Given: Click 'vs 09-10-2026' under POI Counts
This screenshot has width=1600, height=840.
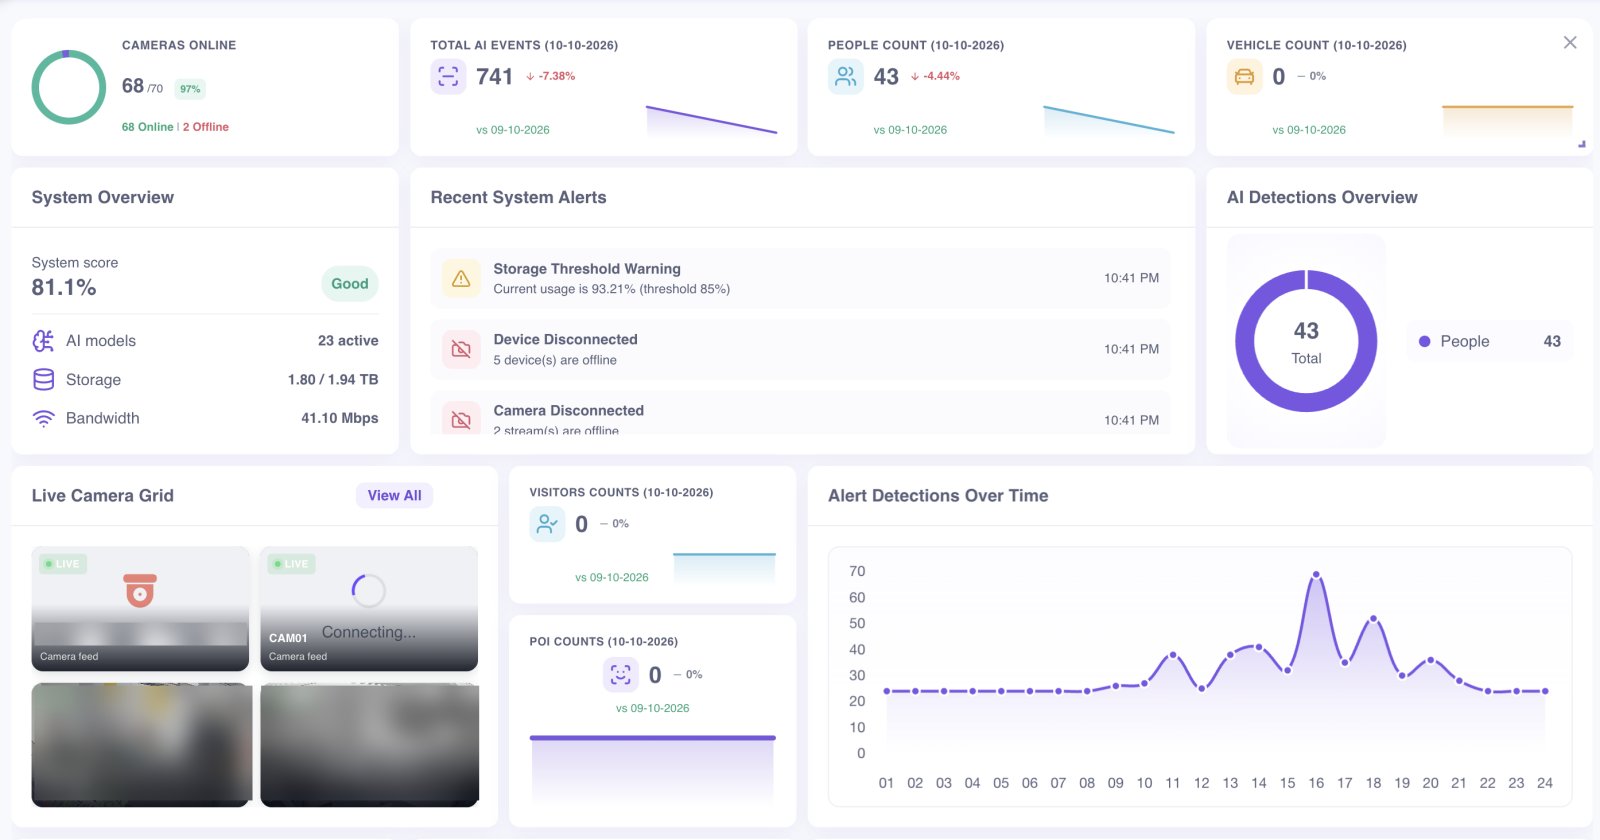Looking at the screenshot, I should [x=652, y=708].
